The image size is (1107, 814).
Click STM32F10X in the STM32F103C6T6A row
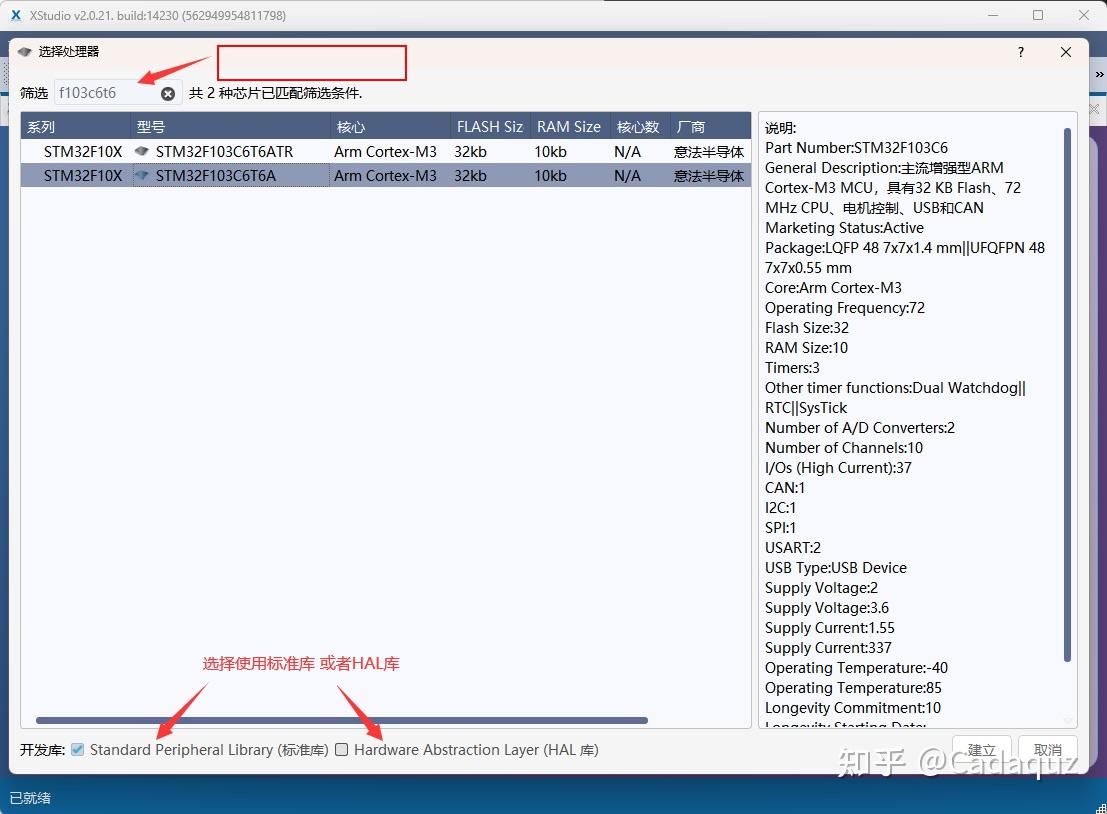point(83,176)
